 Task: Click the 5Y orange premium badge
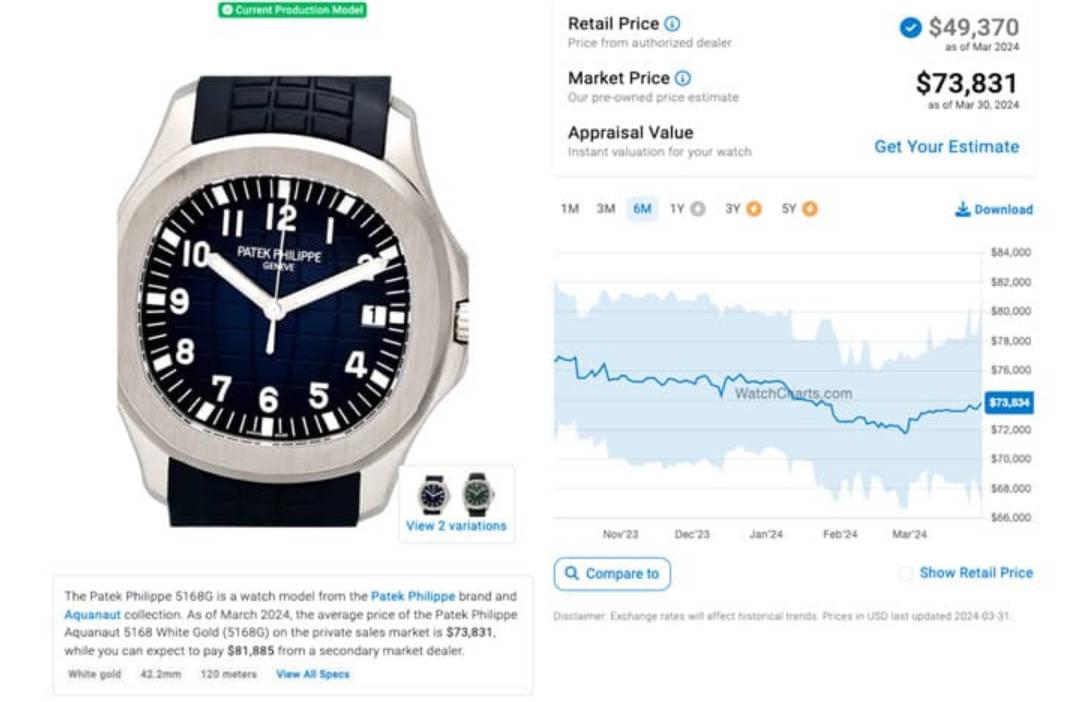[x=810, y=209]
